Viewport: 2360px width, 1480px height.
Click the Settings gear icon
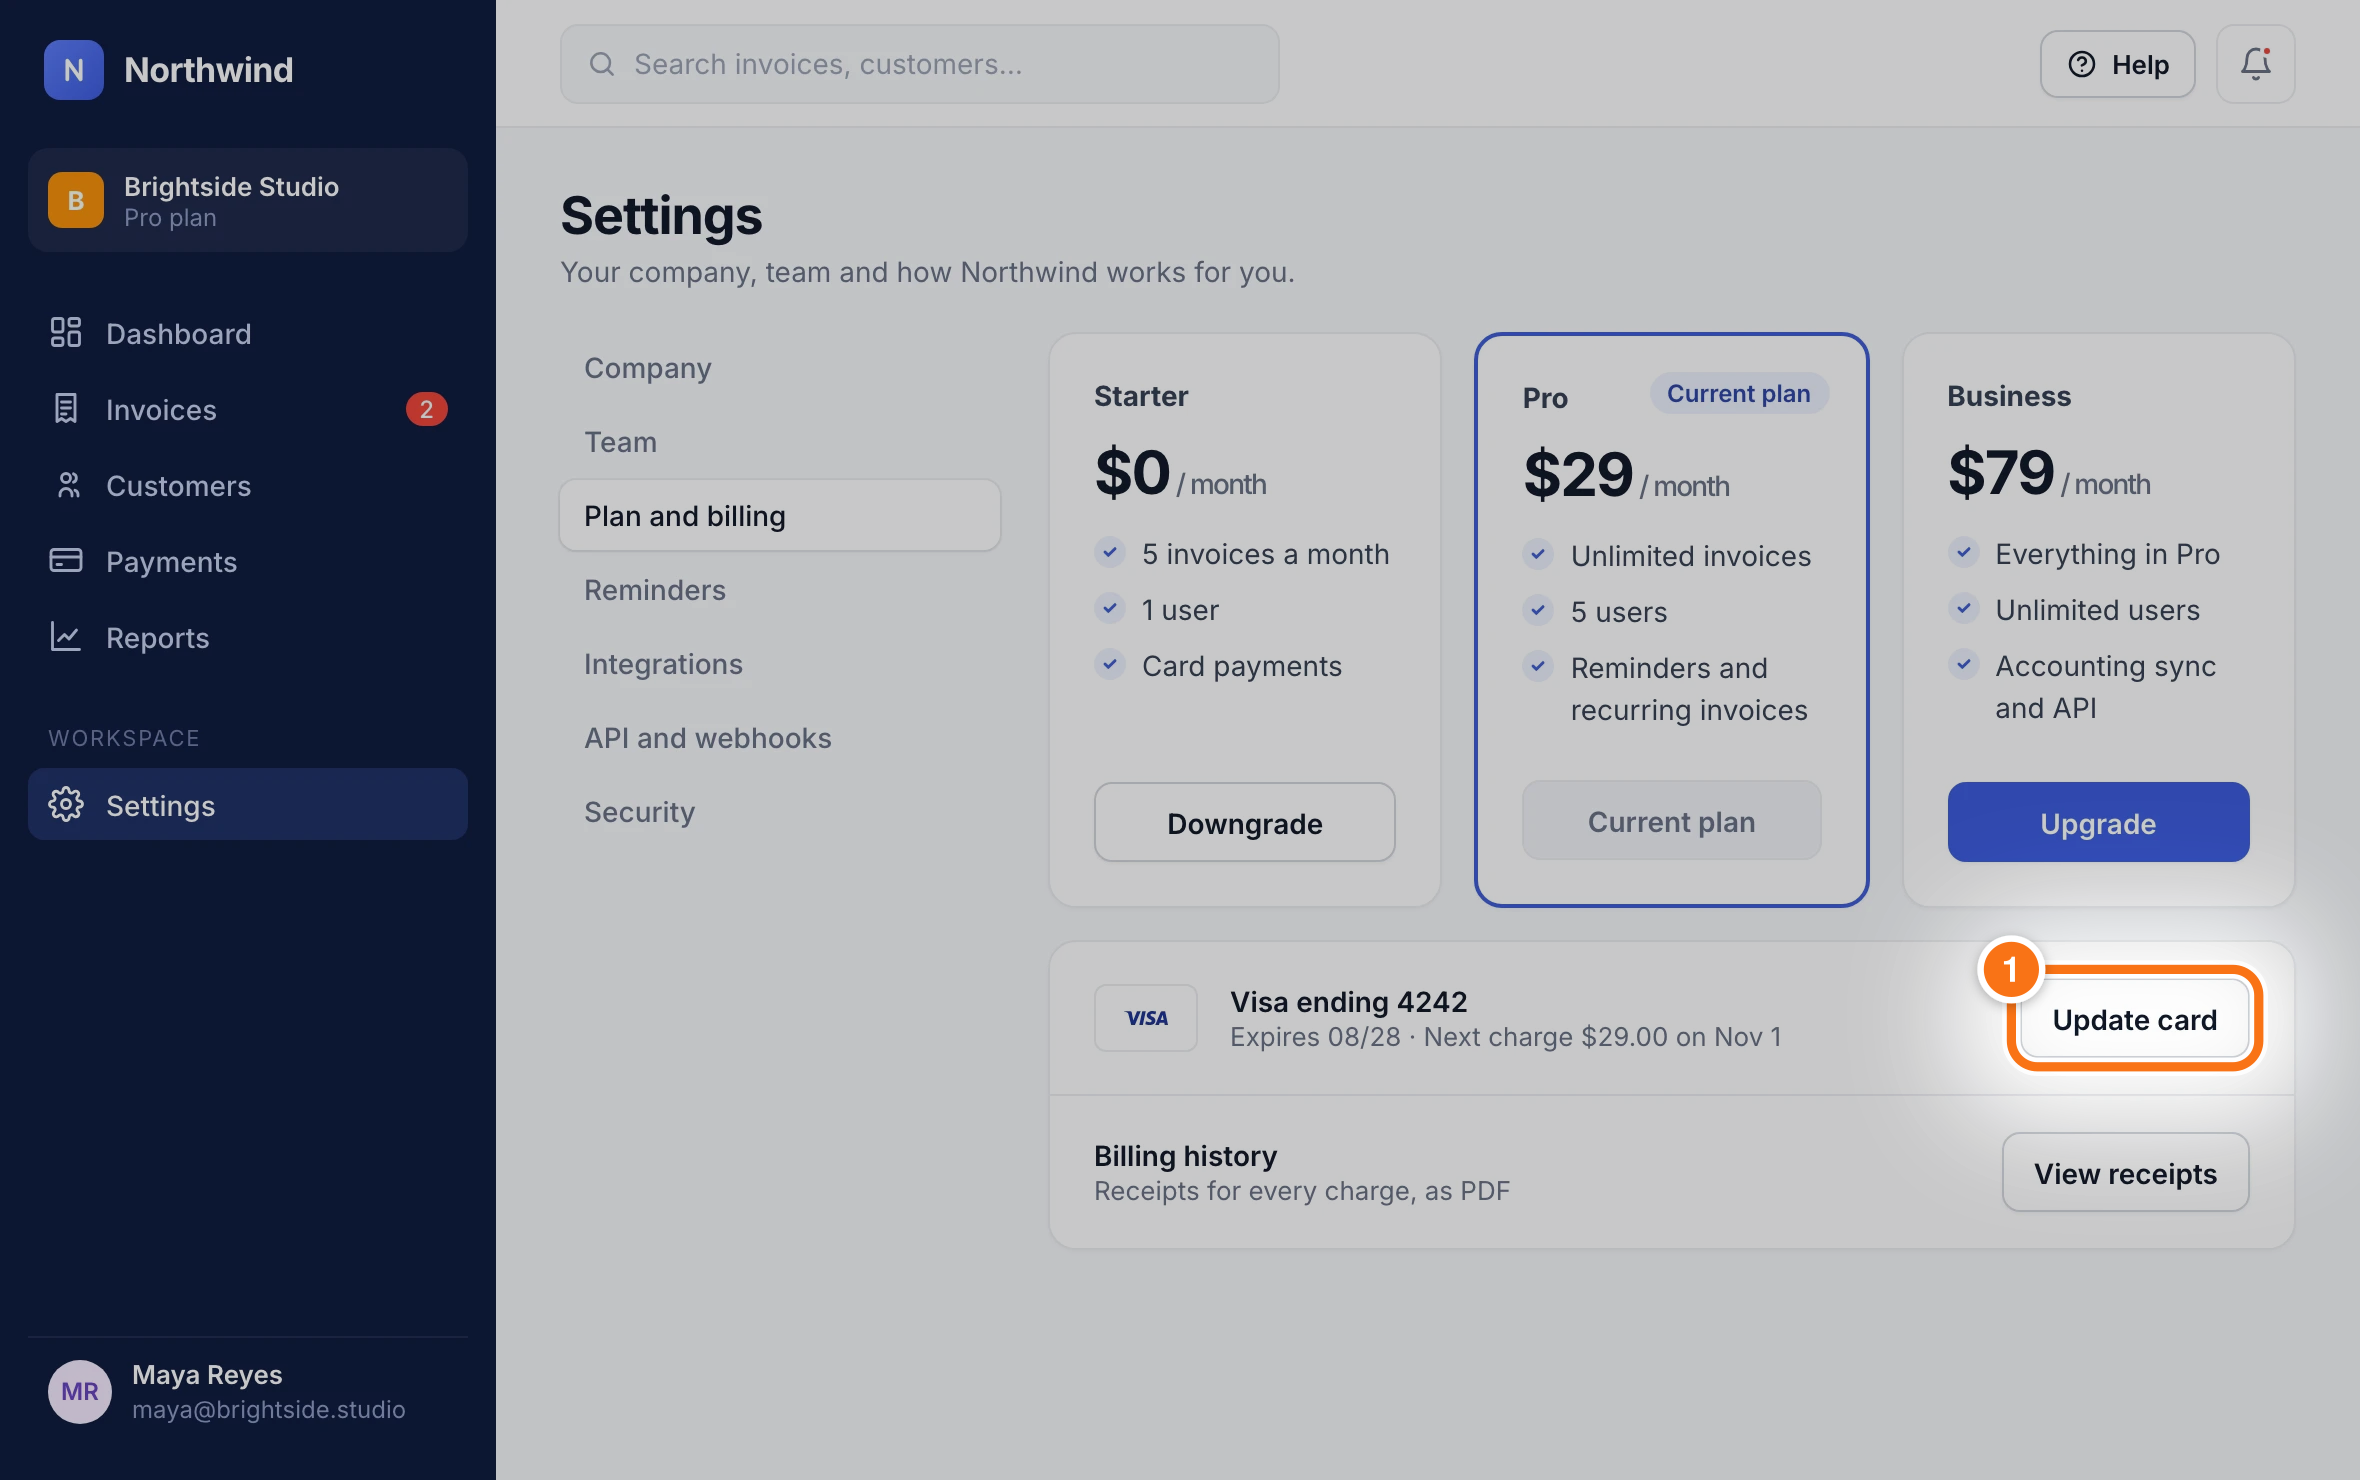coord(66,805)
